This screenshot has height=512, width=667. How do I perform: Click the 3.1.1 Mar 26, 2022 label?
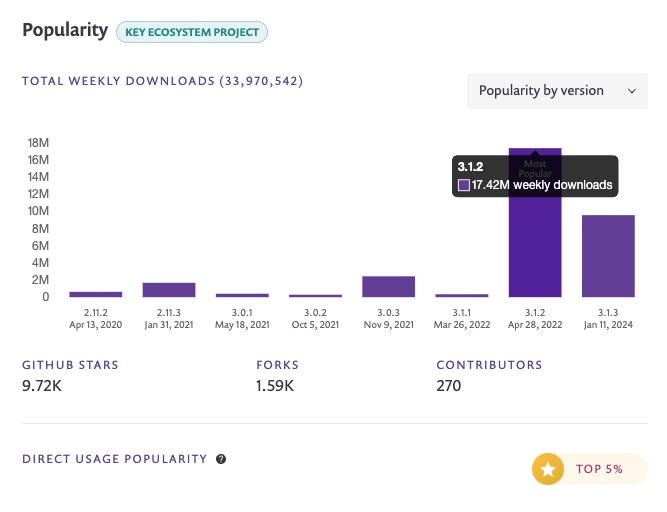pos(462,319)
